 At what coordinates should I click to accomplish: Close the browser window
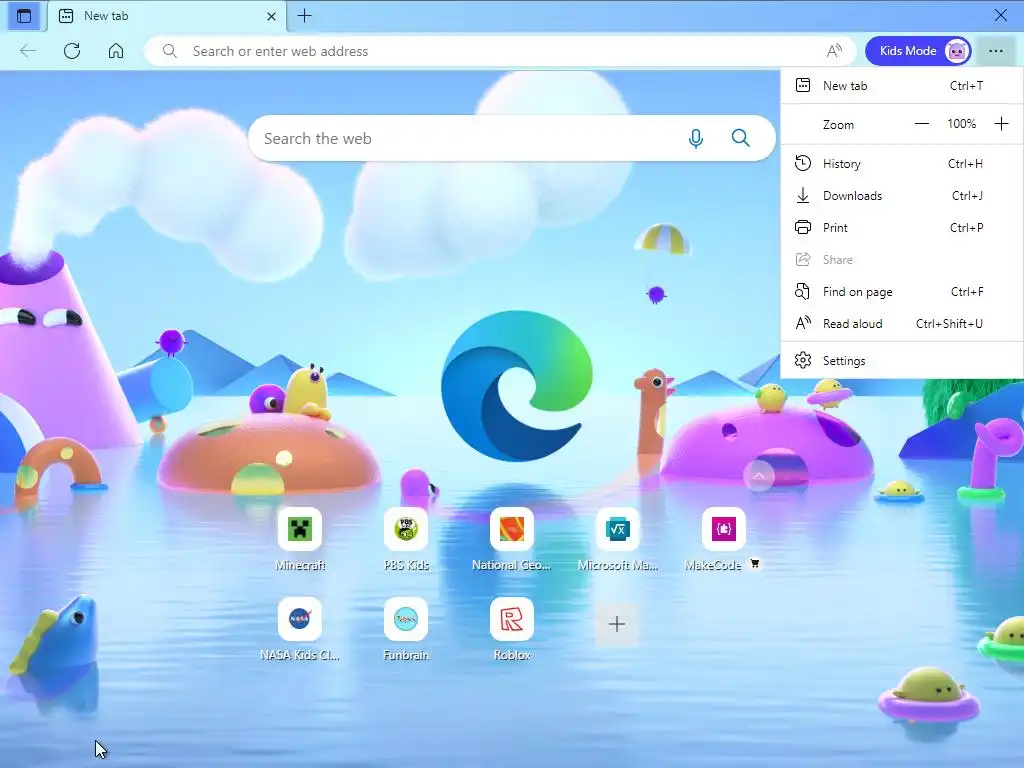click(x=1000, y=15)
